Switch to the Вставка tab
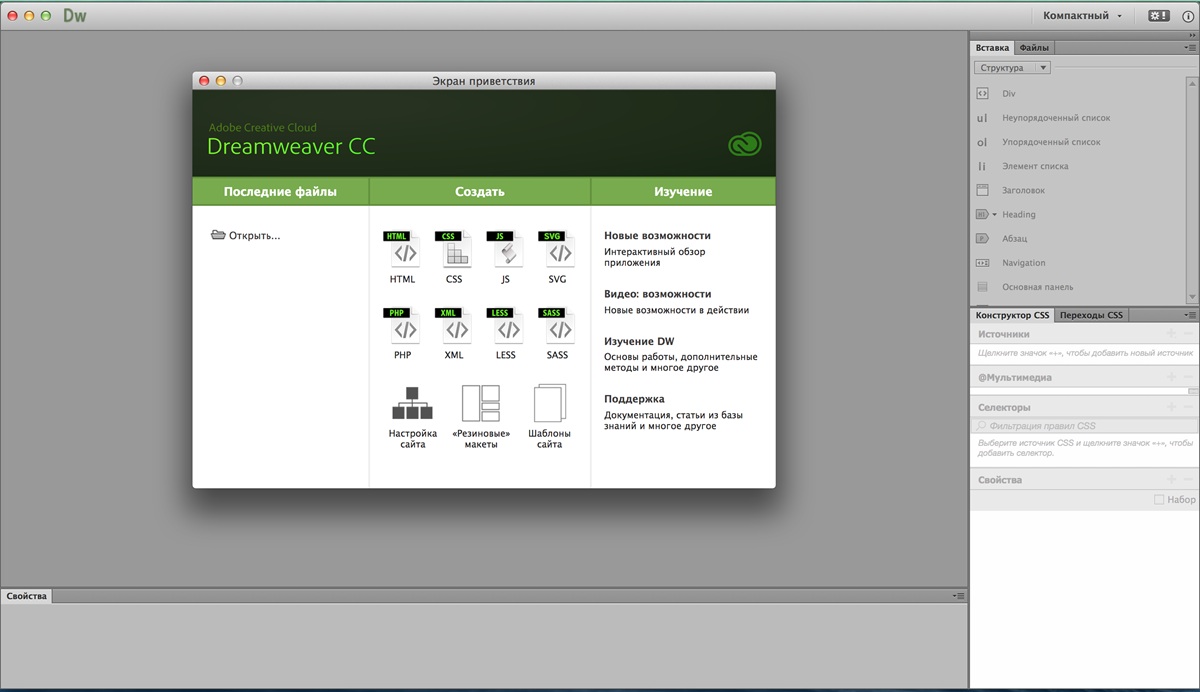The width and height of the screenshot is (1200, 692). click(x=992, y=47)
